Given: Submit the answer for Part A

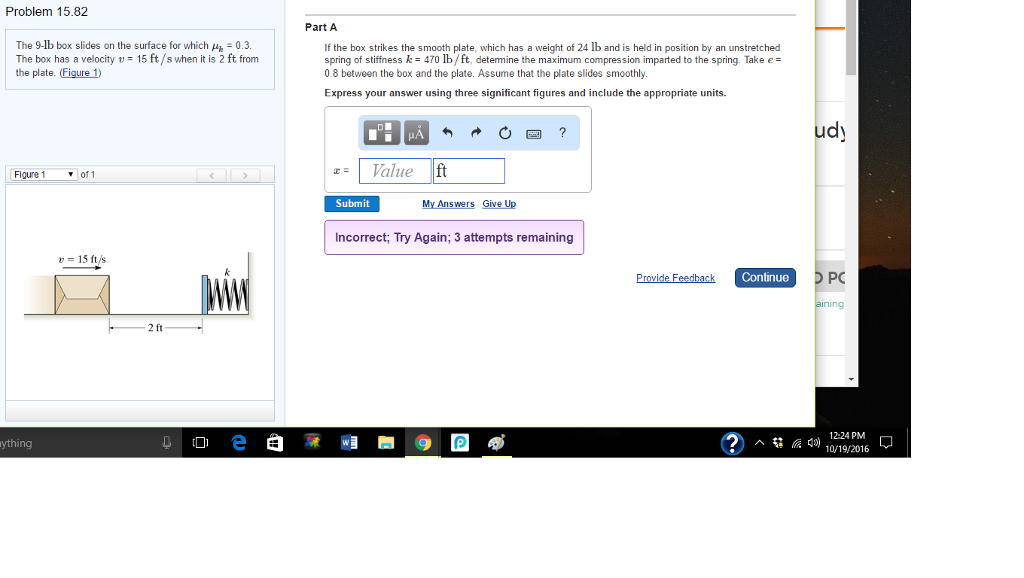Looking at the screenshot, I should (x=351, y=203).
